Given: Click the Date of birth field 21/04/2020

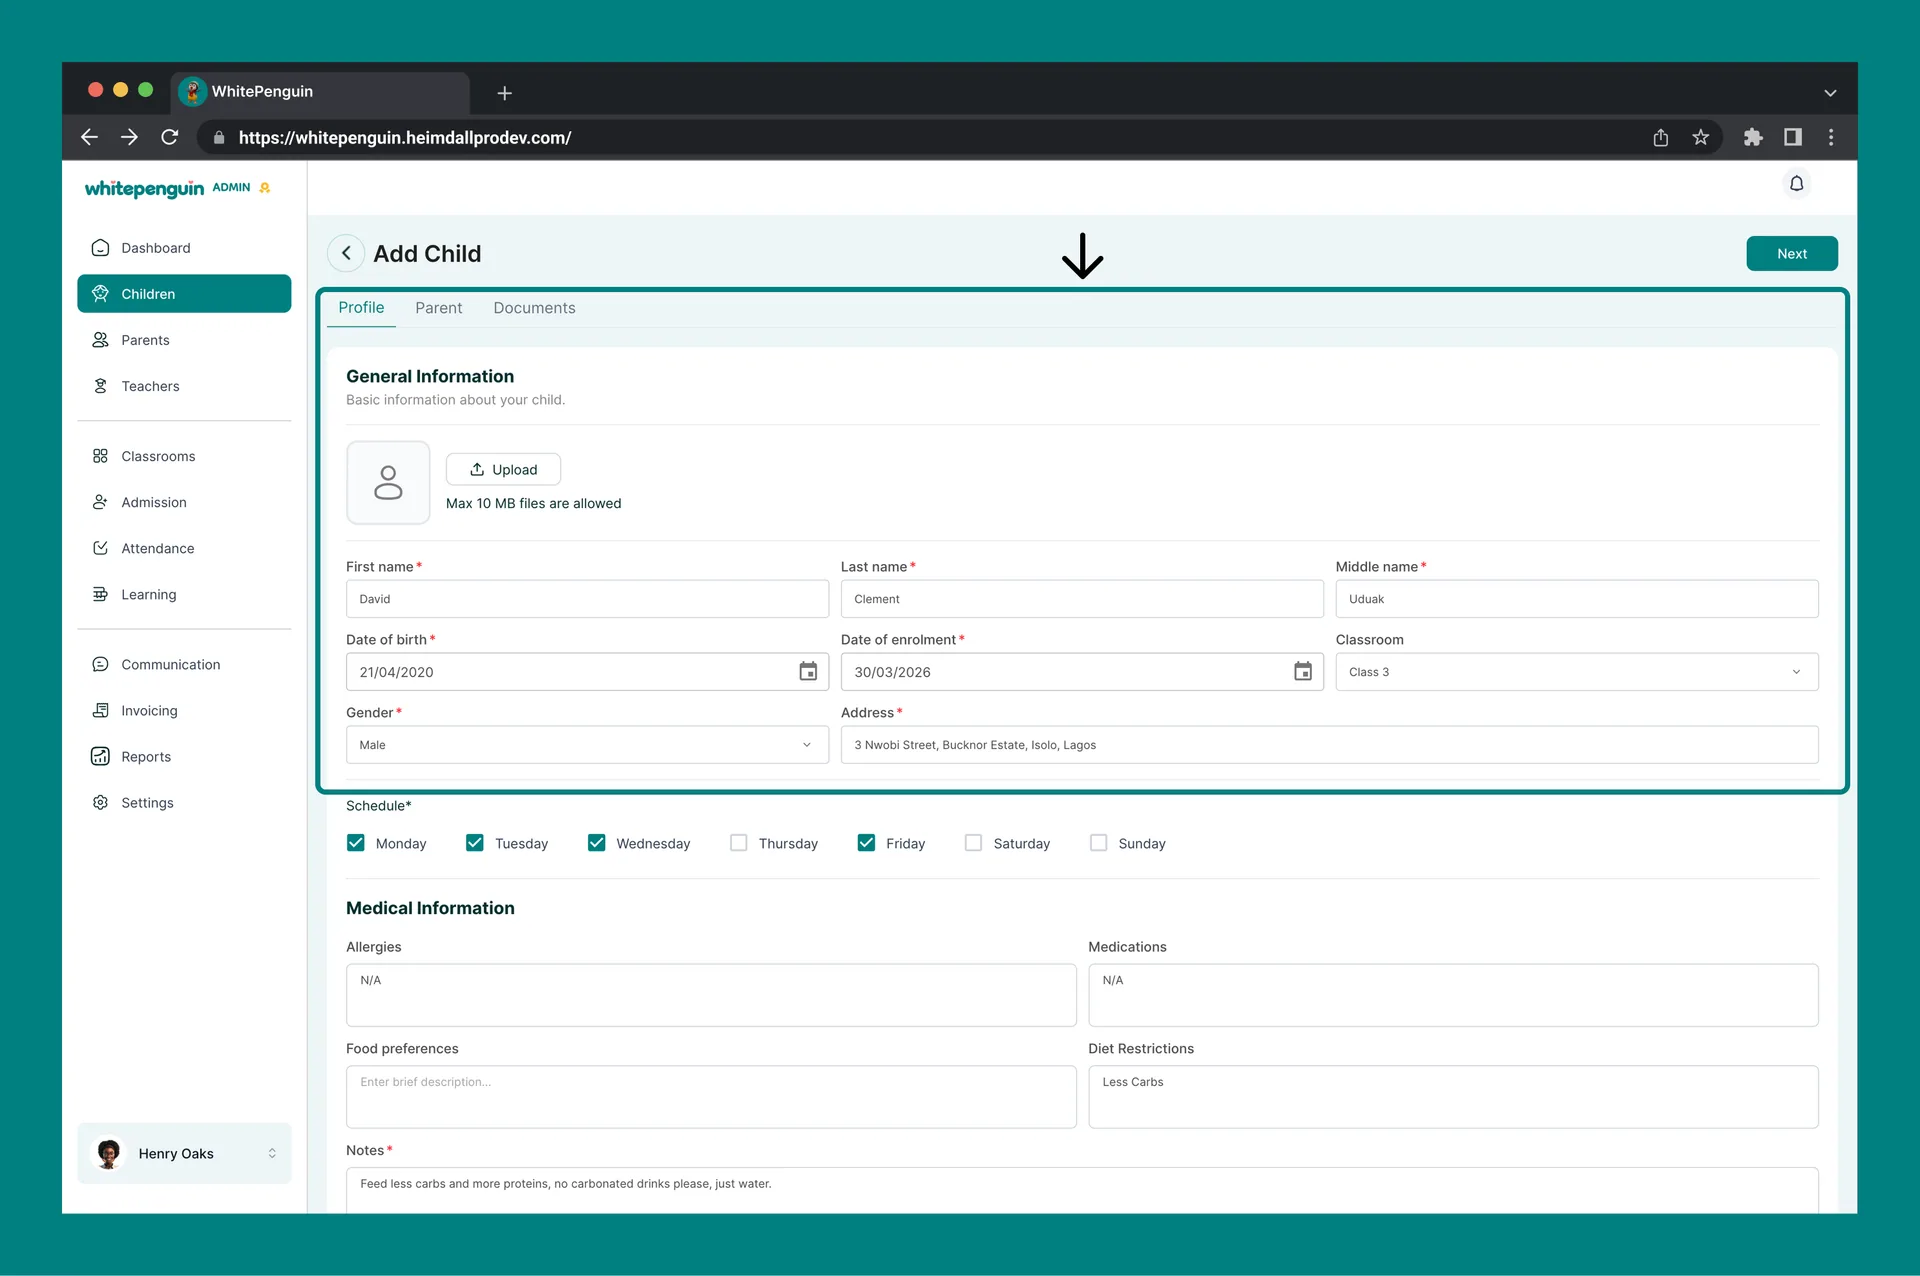Looking at the screenshot, I should click(x=587, y=672).
